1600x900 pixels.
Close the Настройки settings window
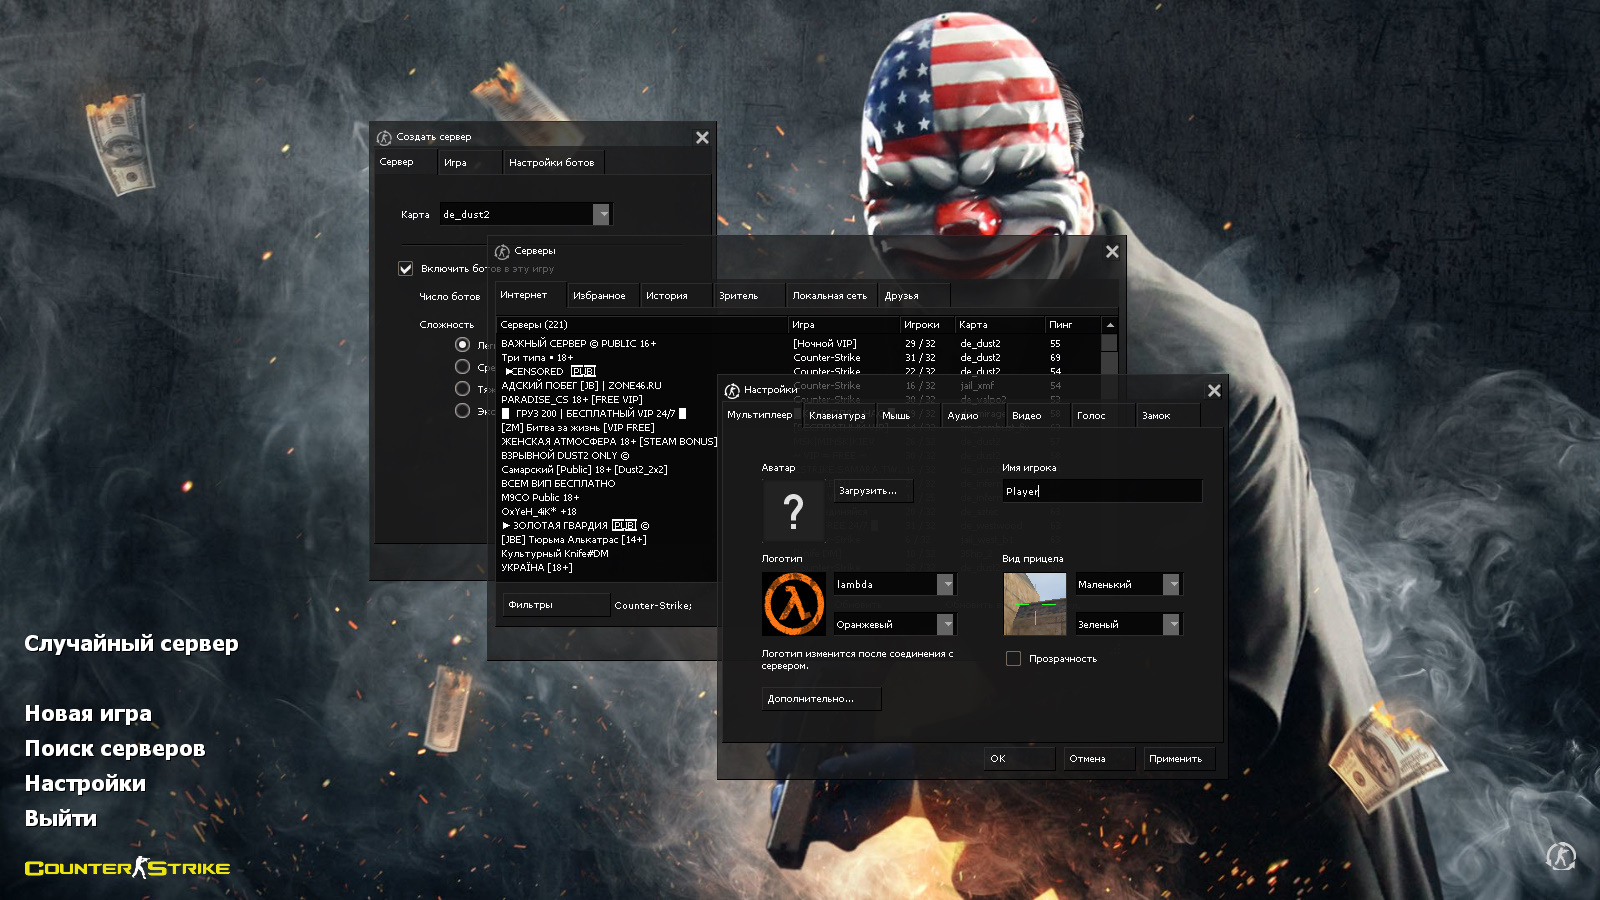tap(1214, 391)
